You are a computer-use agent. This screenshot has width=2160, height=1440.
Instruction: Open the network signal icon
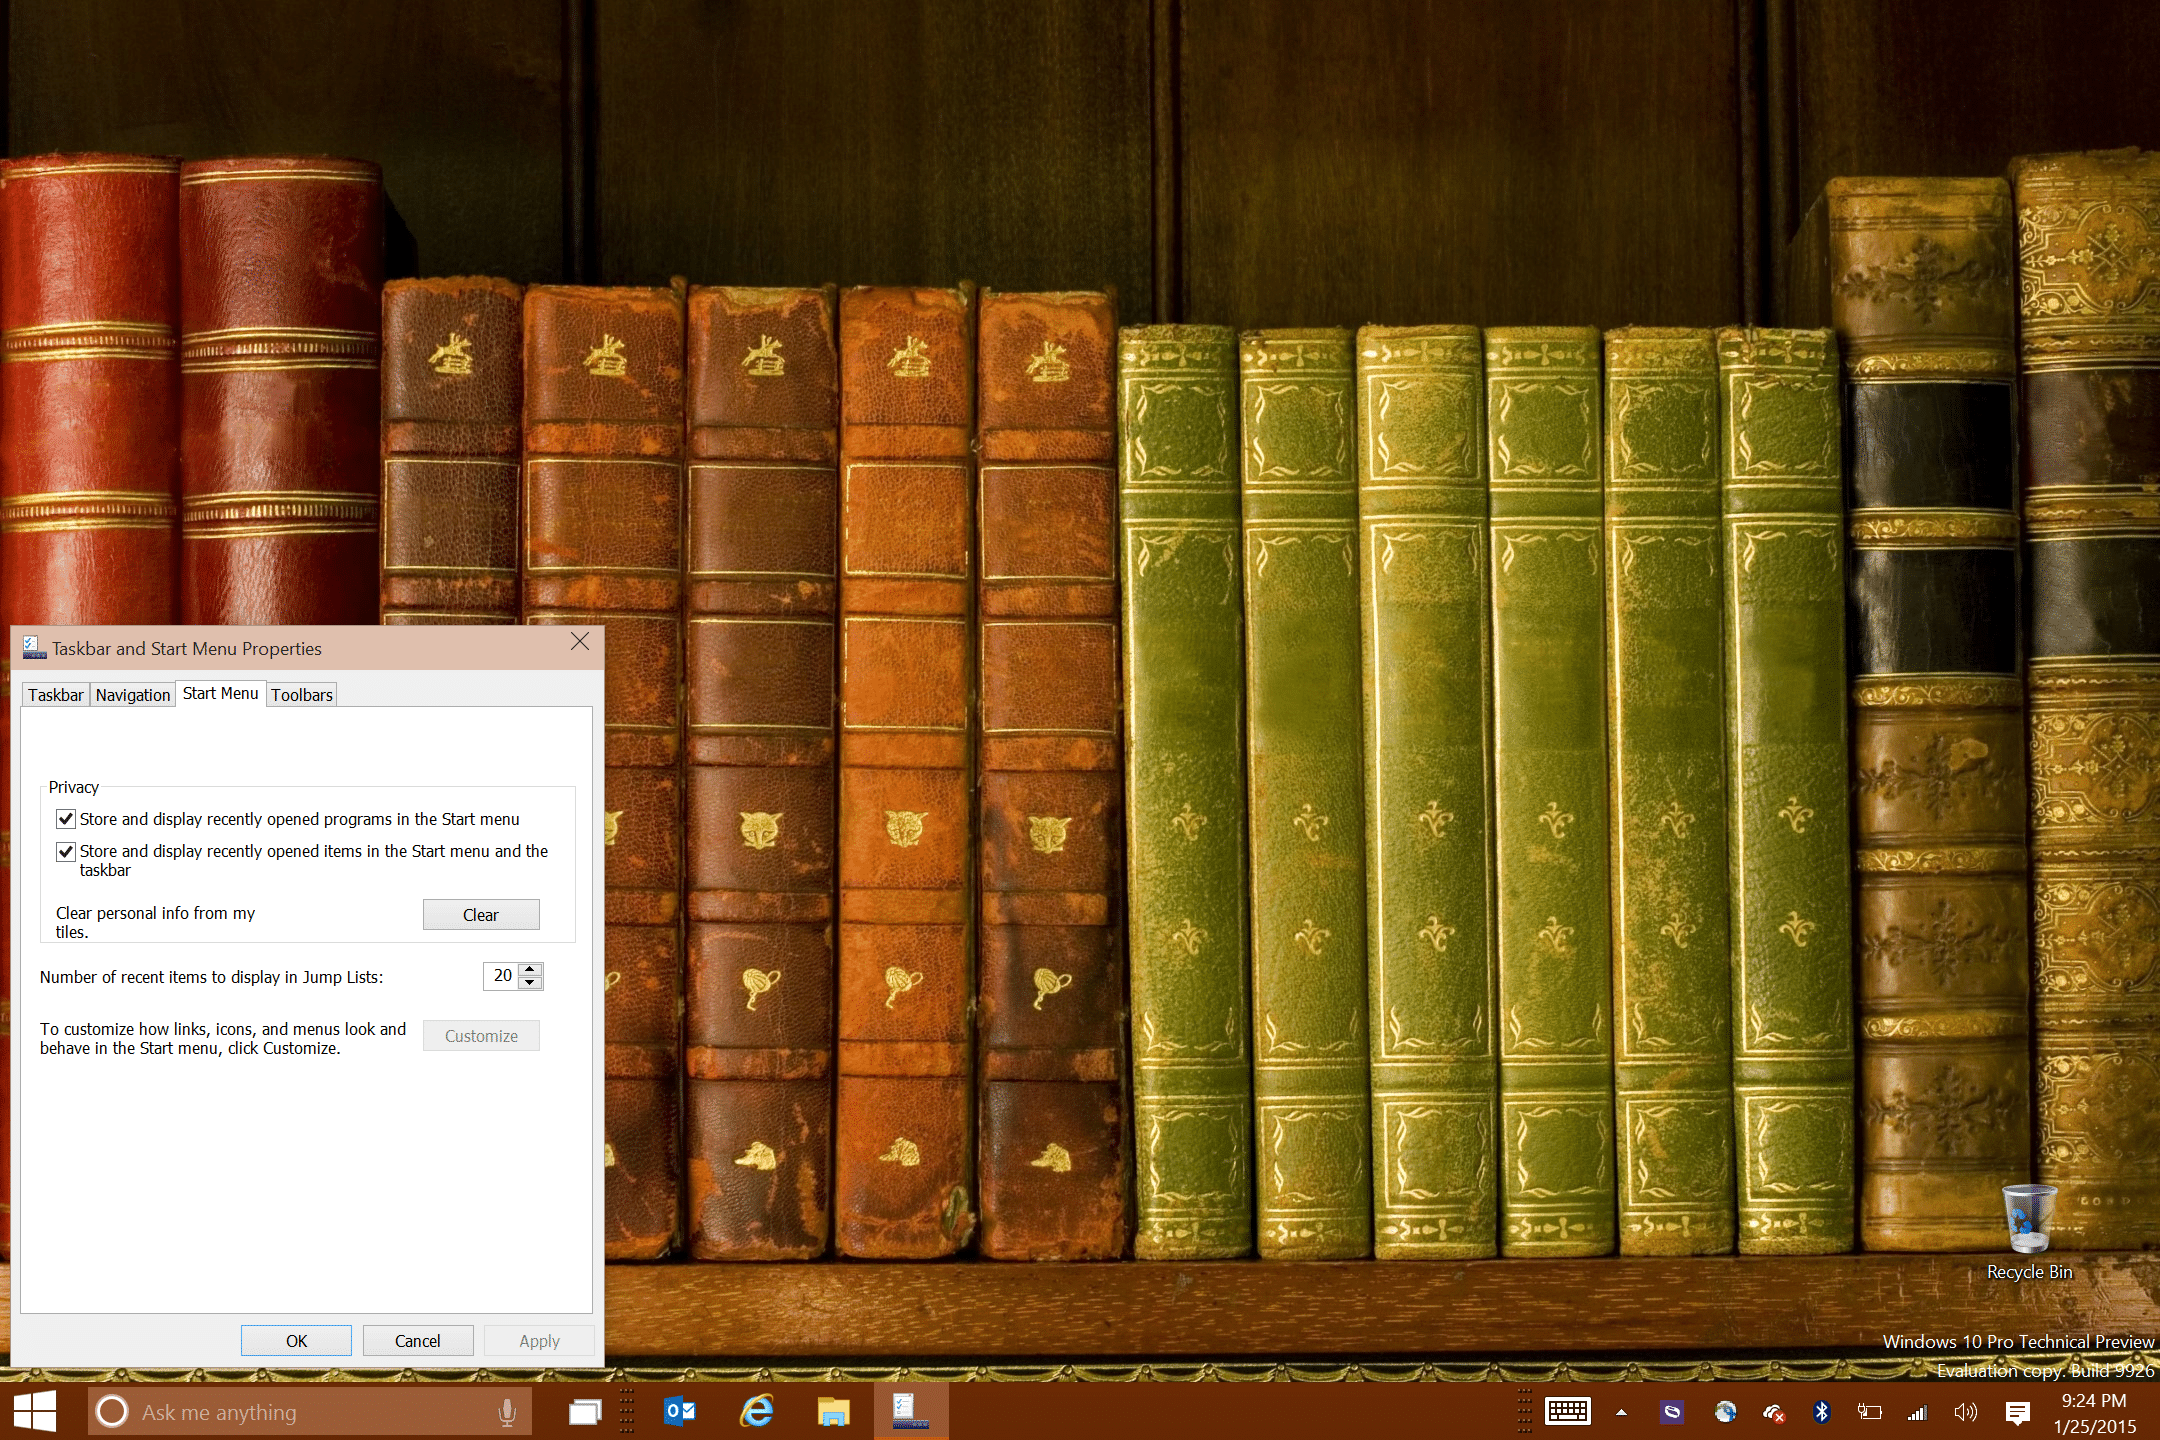[x=1917, y=1412]
